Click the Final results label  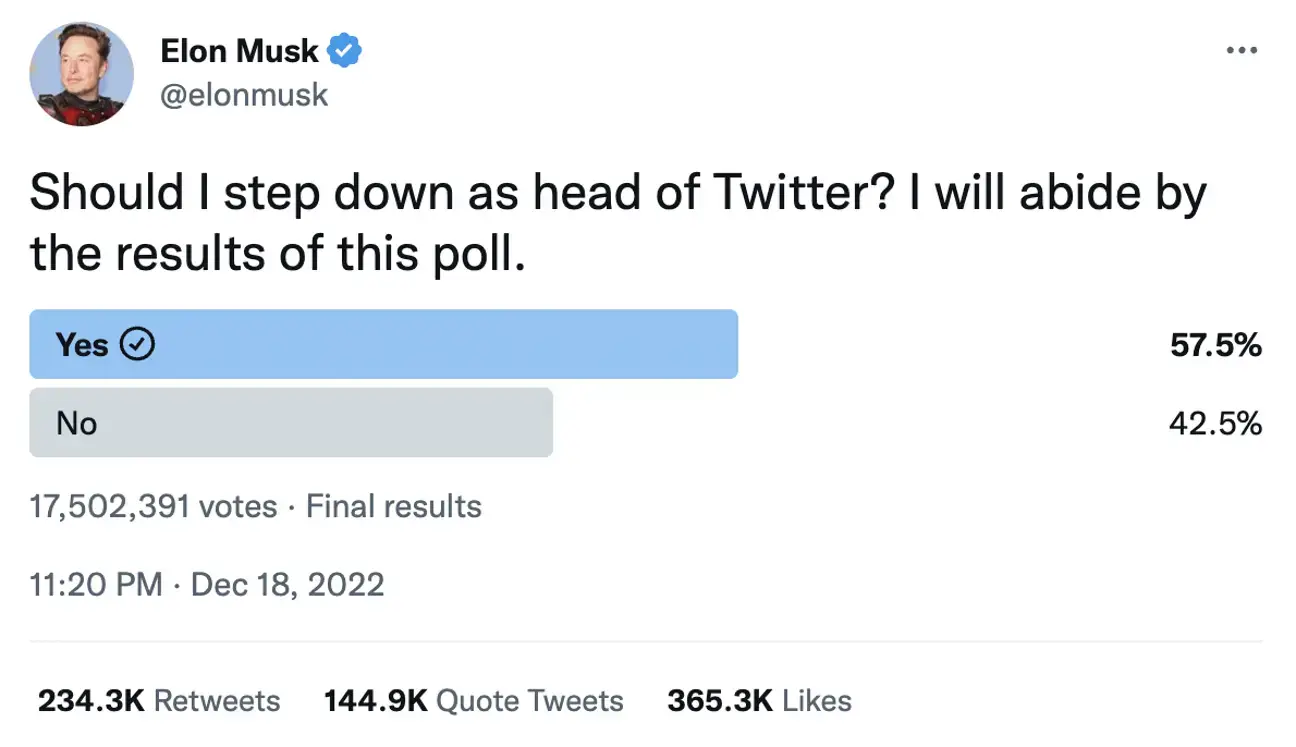click(x=394, y=507)
